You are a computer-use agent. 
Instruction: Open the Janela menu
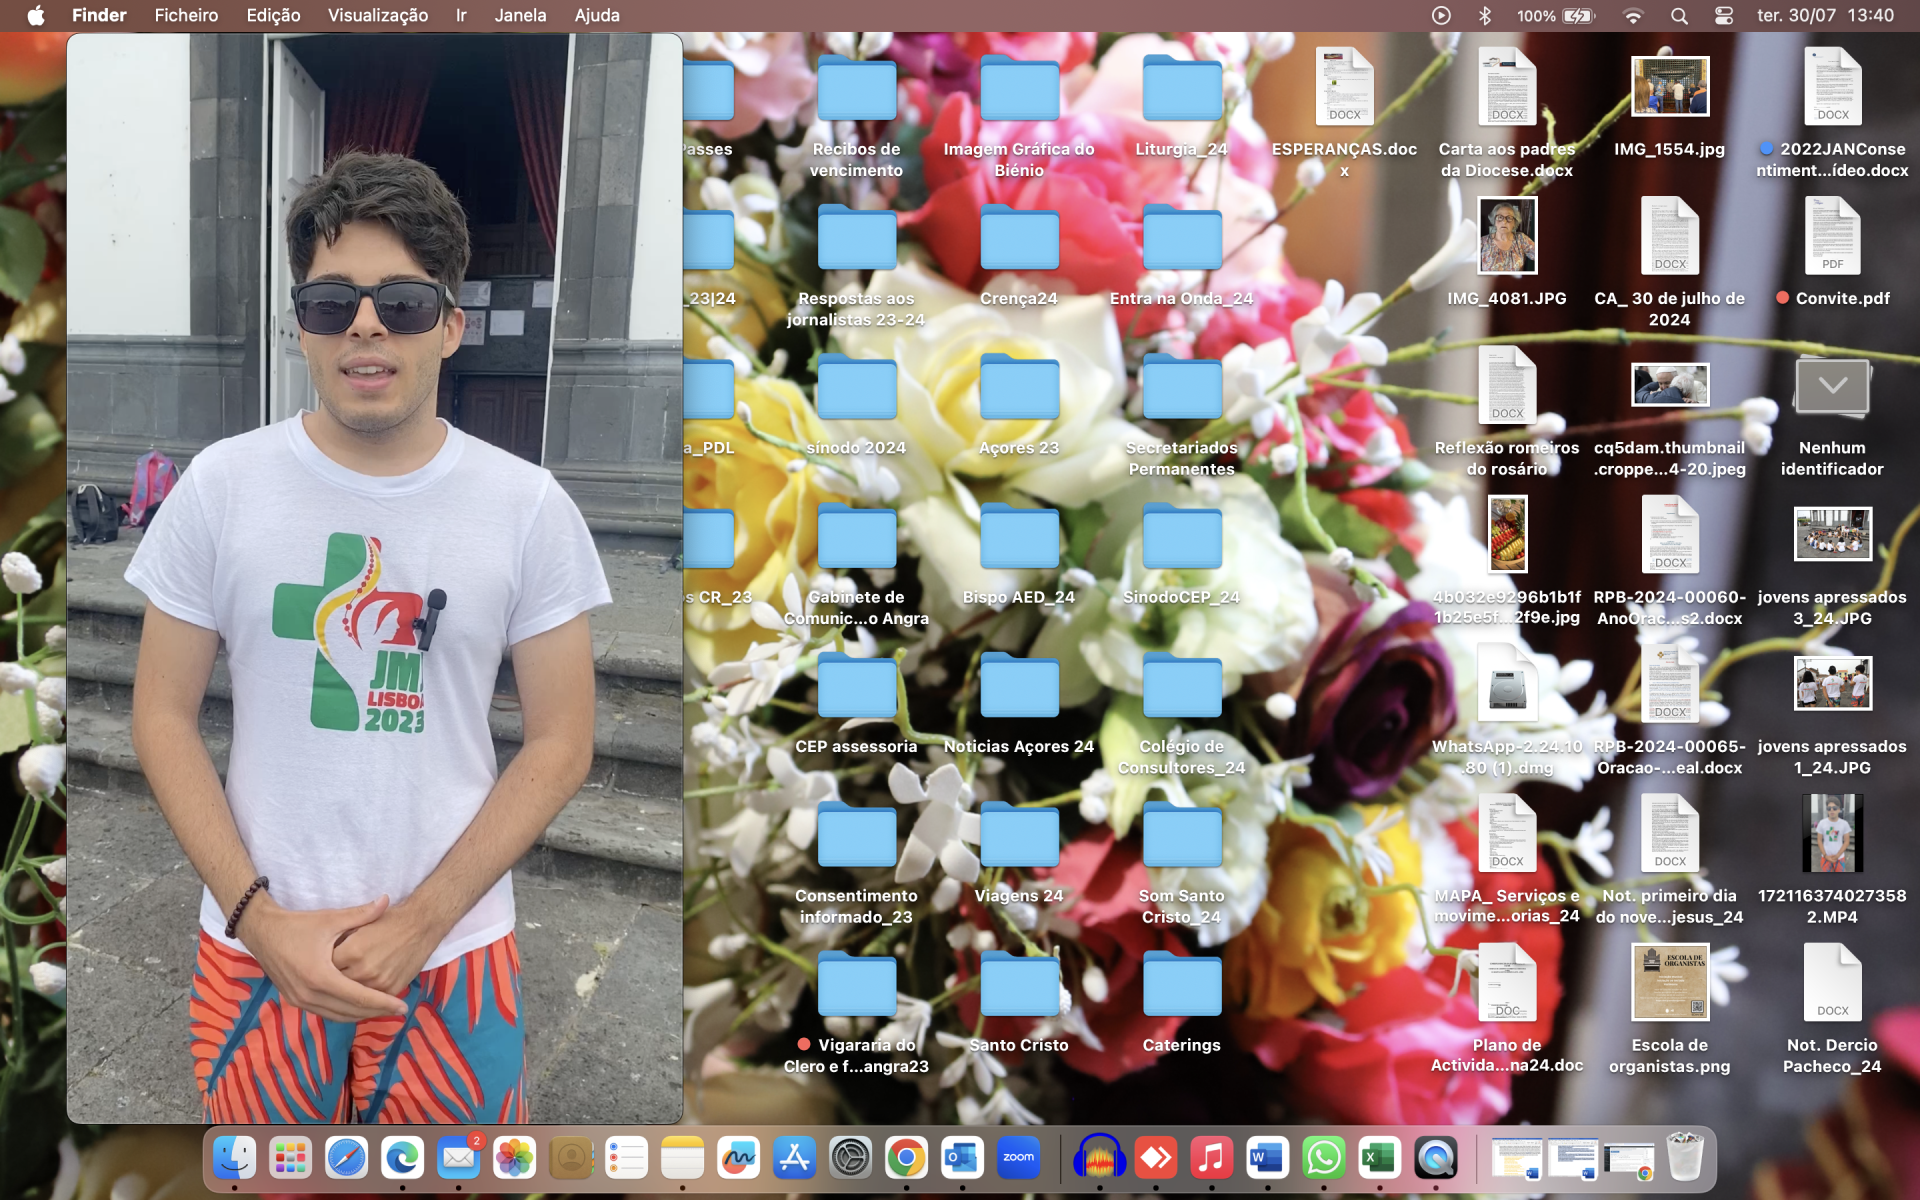[x=520, y=15]
